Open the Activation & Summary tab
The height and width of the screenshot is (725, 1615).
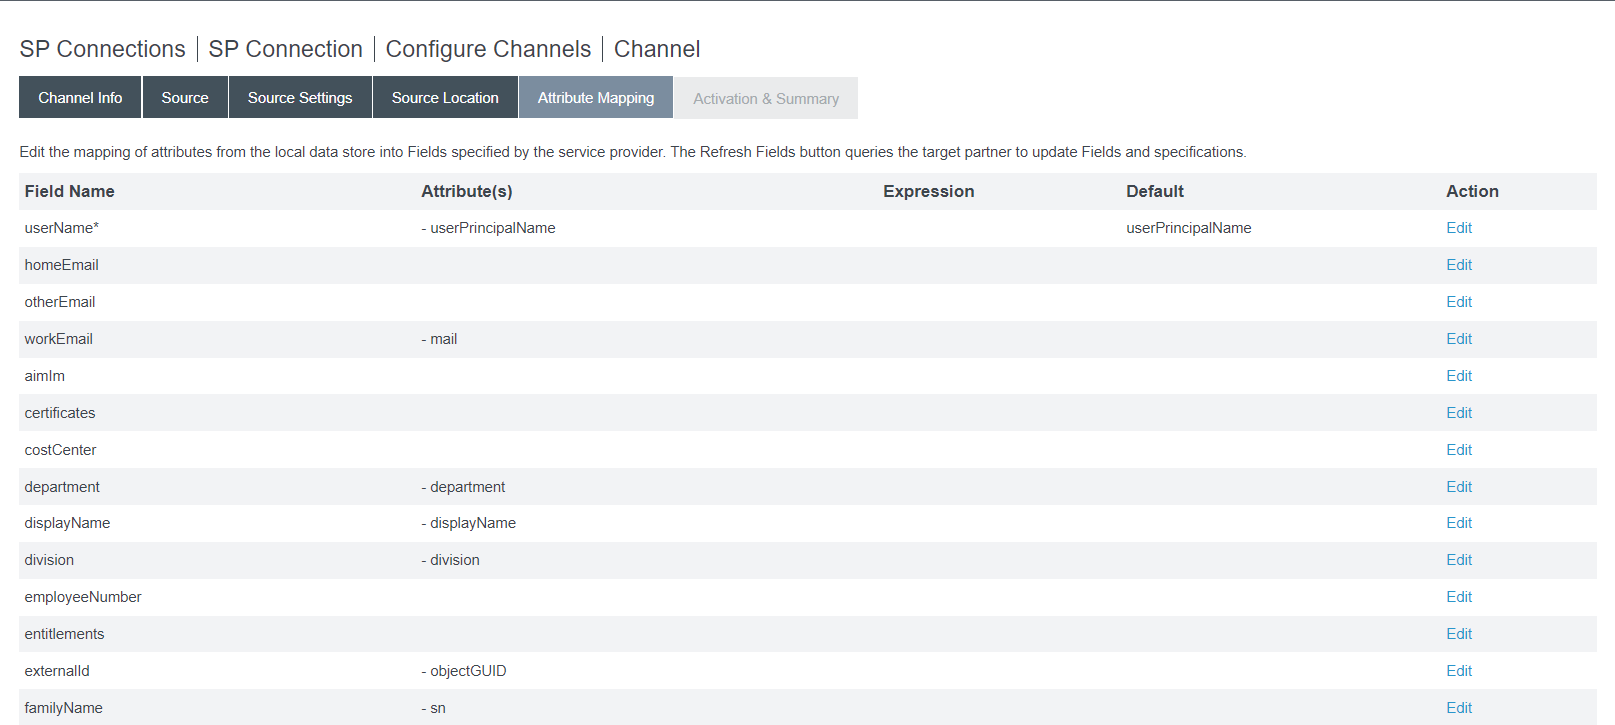tap(766, 98)
